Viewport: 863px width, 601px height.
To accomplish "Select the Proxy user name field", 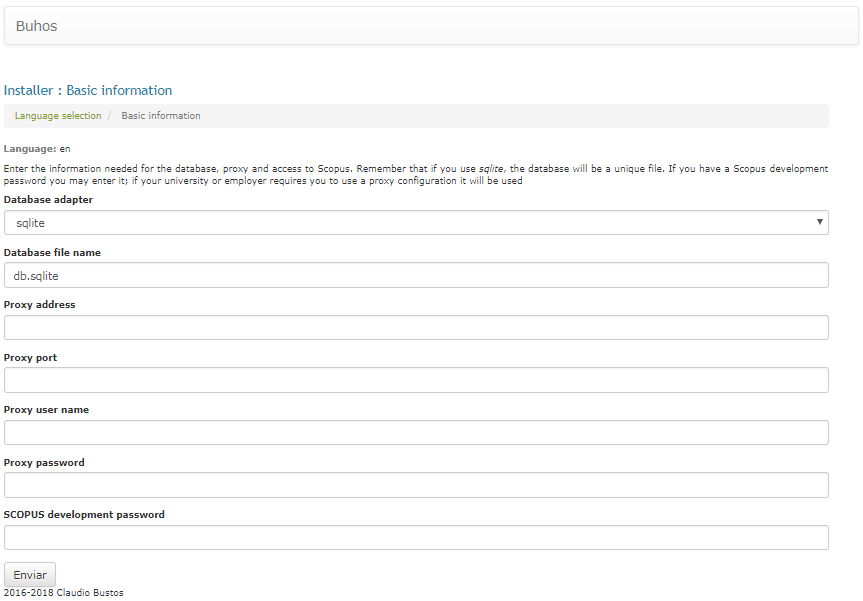I will (x=416, y=433).
